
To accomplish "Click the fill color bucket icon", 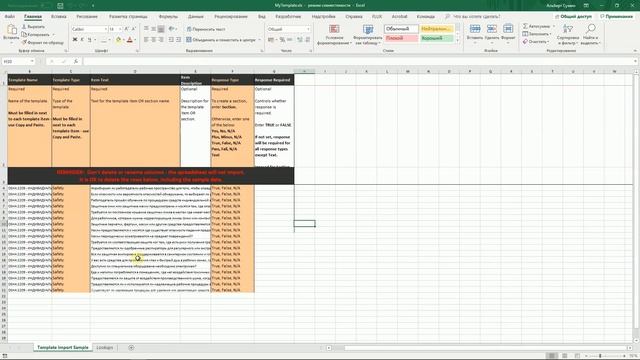I will (x=118, y=40).
